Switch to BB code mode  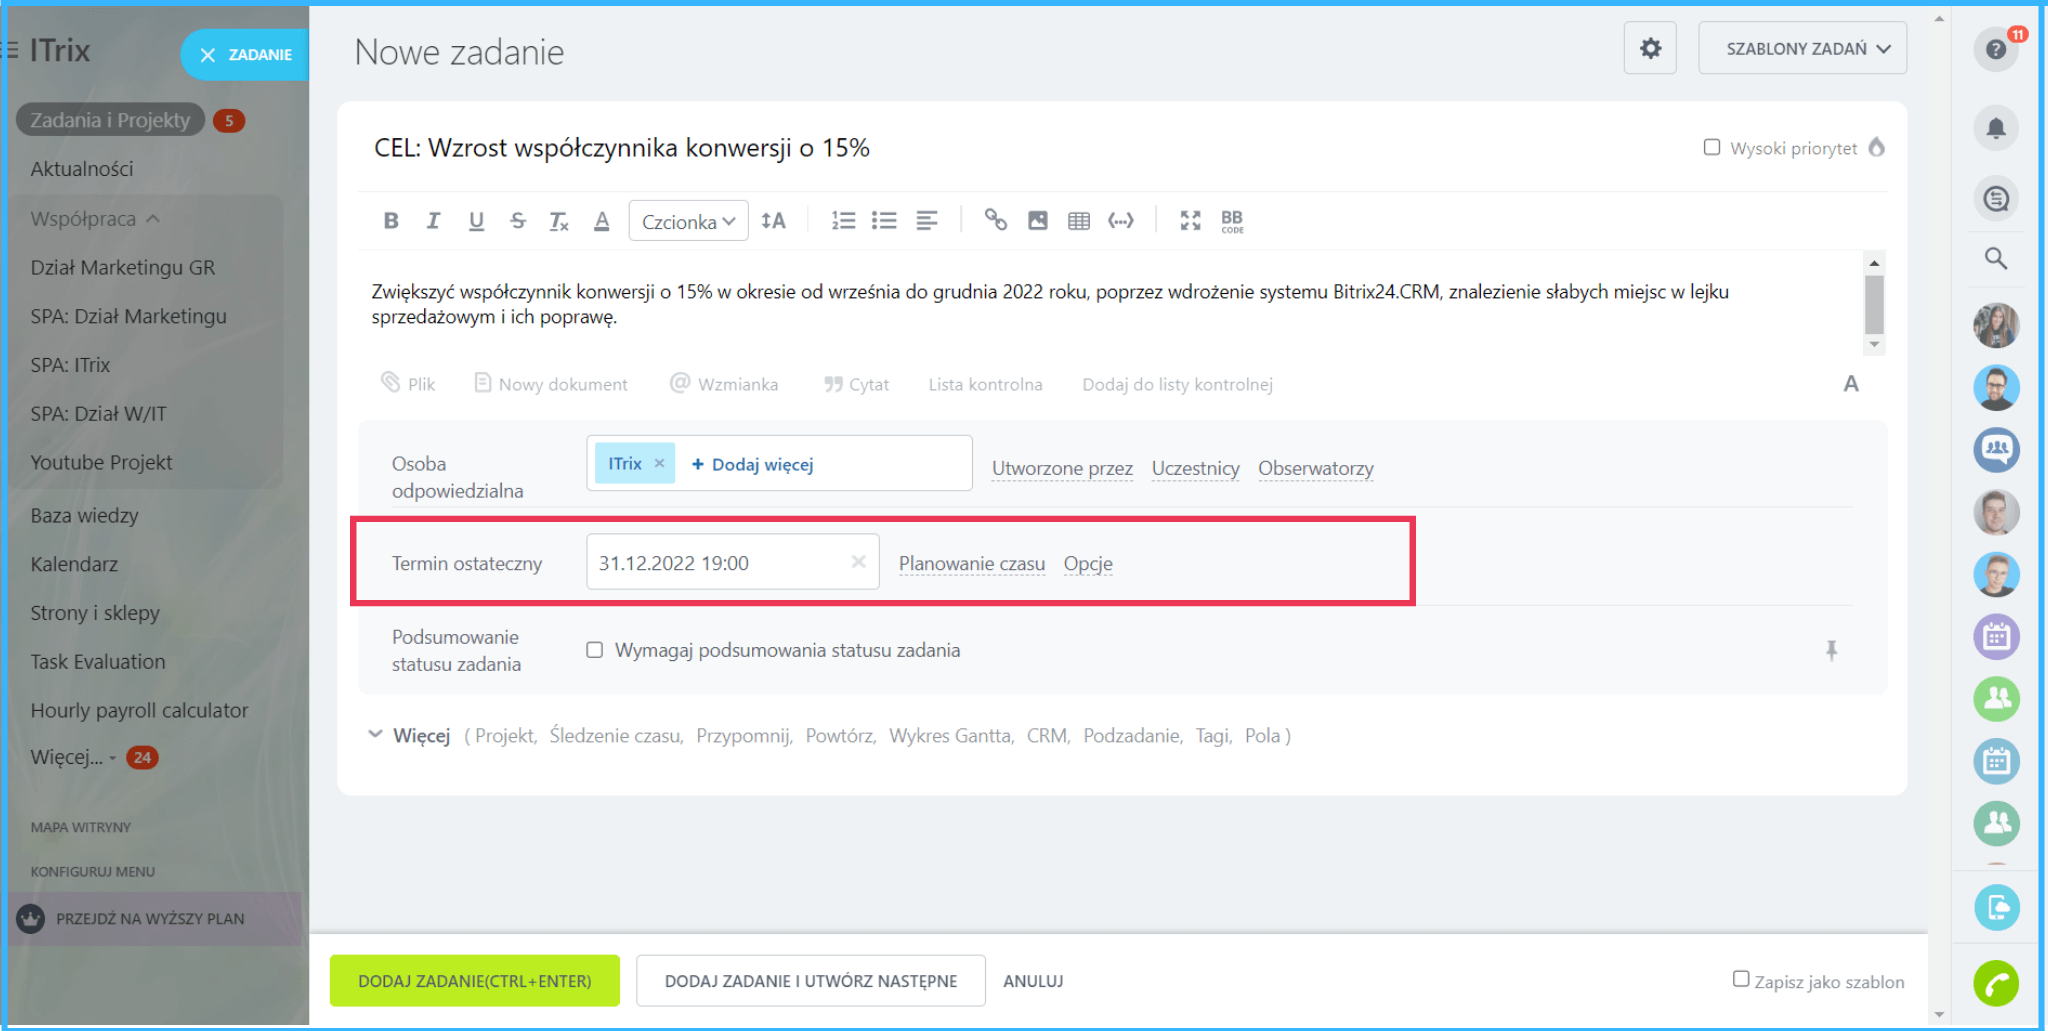[x=1232, y=221]
